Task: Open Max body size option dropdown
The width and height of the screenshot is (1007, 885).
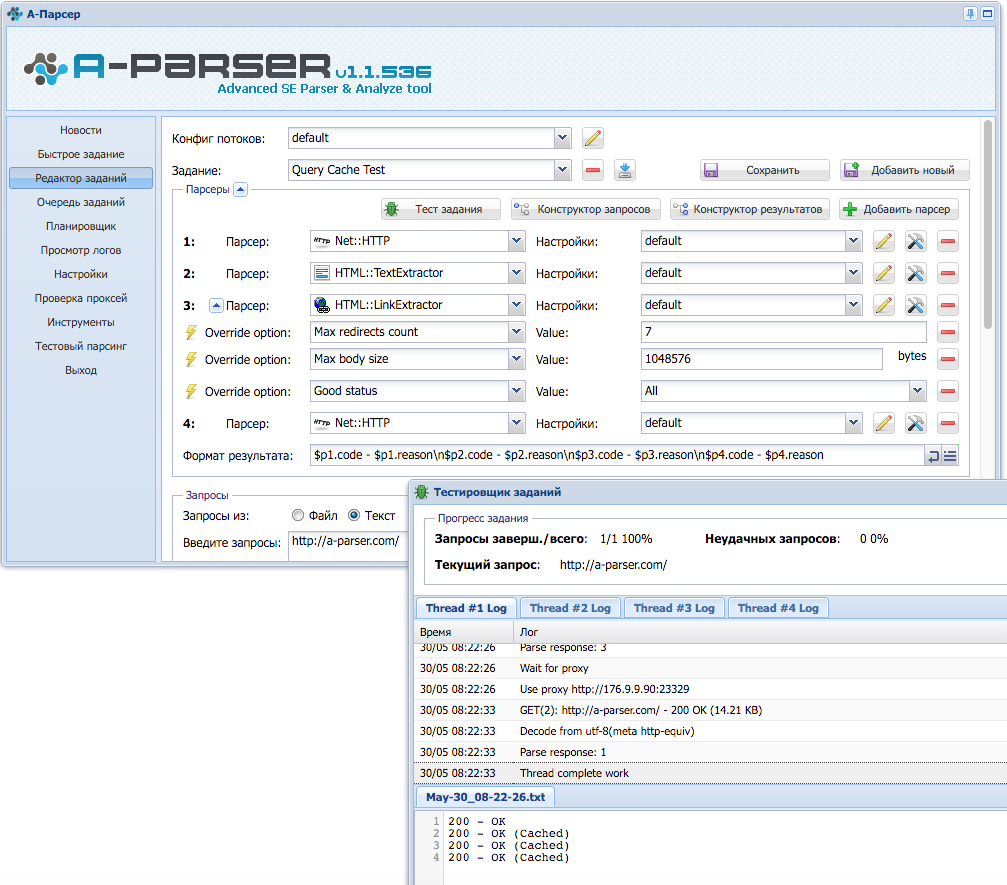Action: click(x=516, y=359)
